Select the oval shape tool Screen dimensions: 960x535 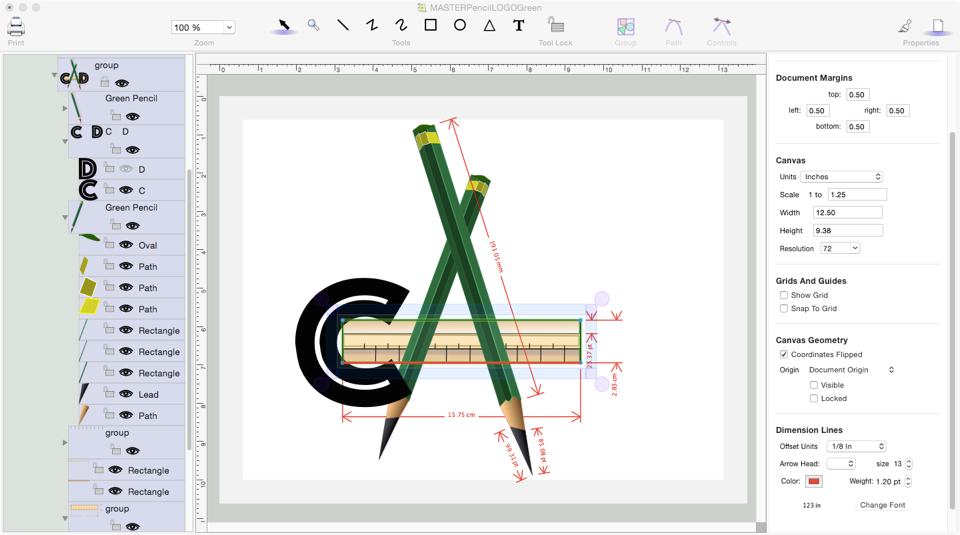(x=460, y=25)
